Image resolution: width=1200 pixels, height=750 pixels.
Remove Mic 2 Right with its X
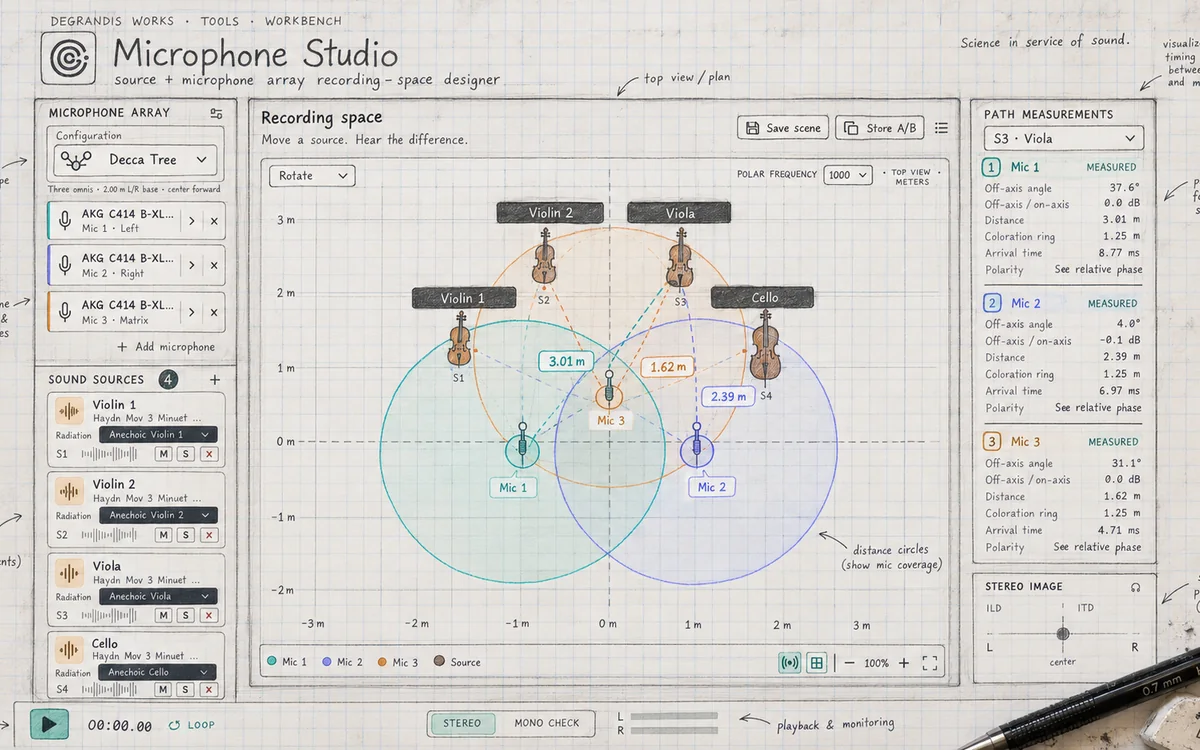tap(213, 265)
